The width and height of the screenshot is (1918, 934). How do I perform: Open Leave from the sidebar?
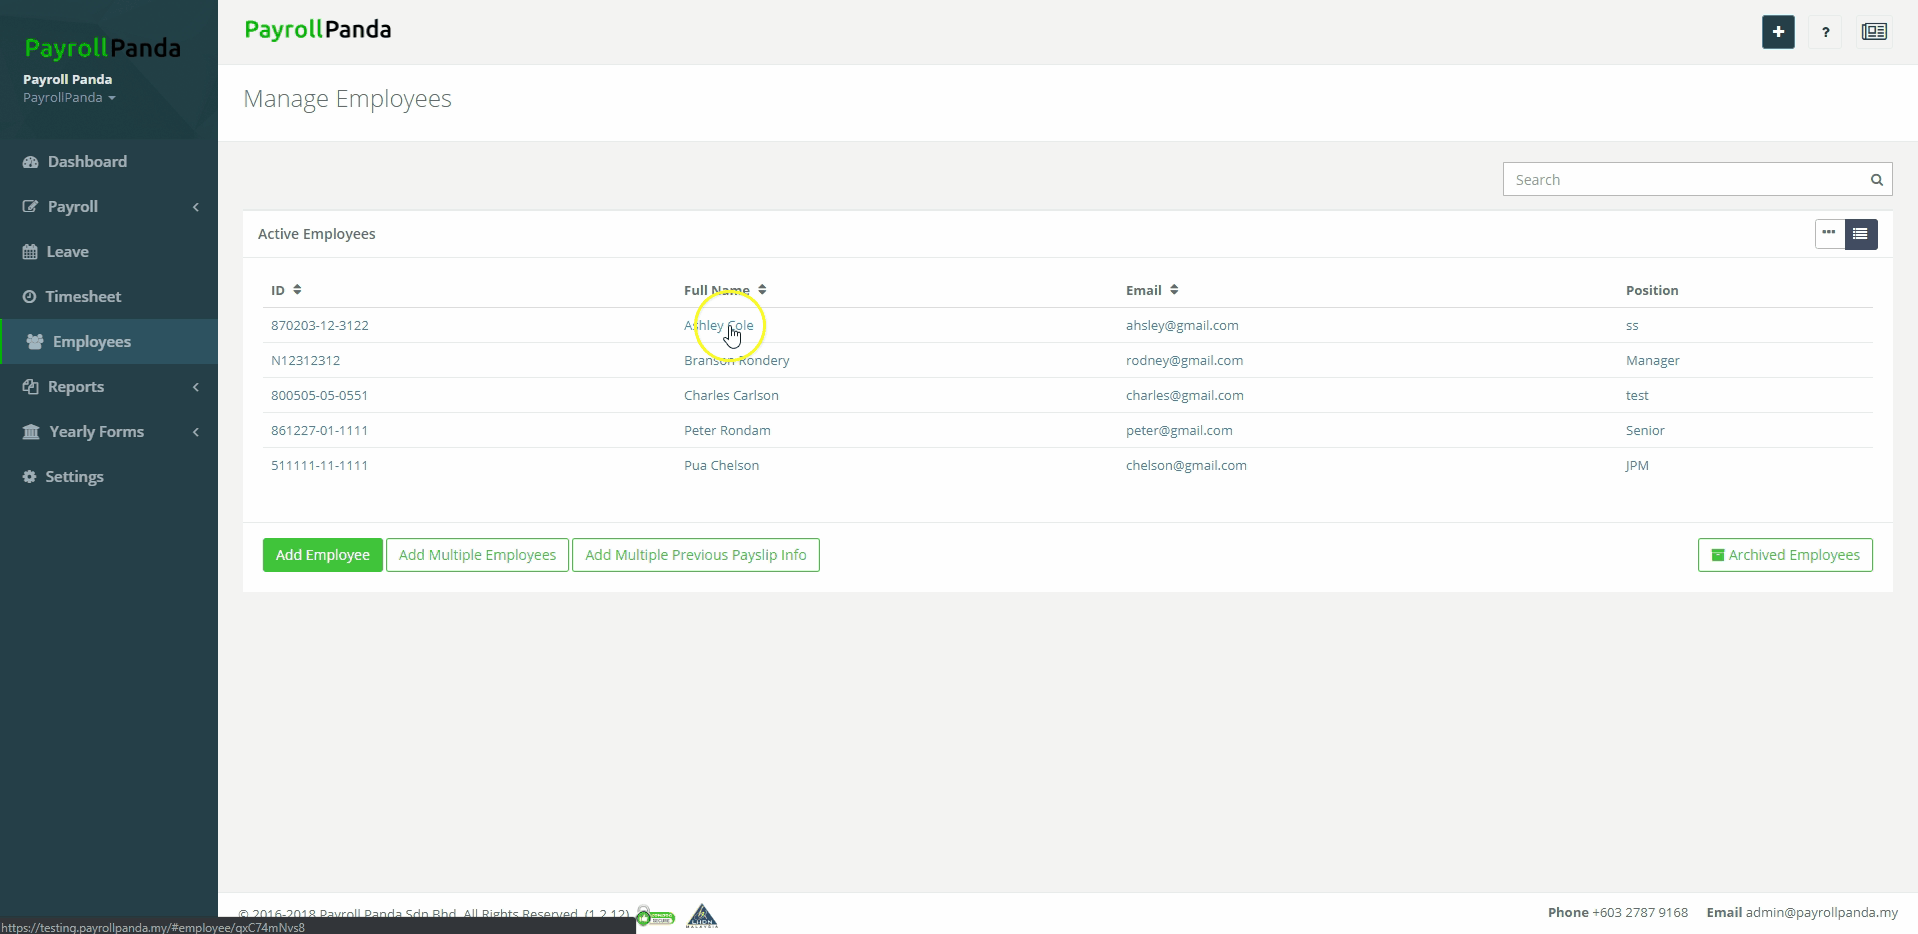[x=67, y=252]
